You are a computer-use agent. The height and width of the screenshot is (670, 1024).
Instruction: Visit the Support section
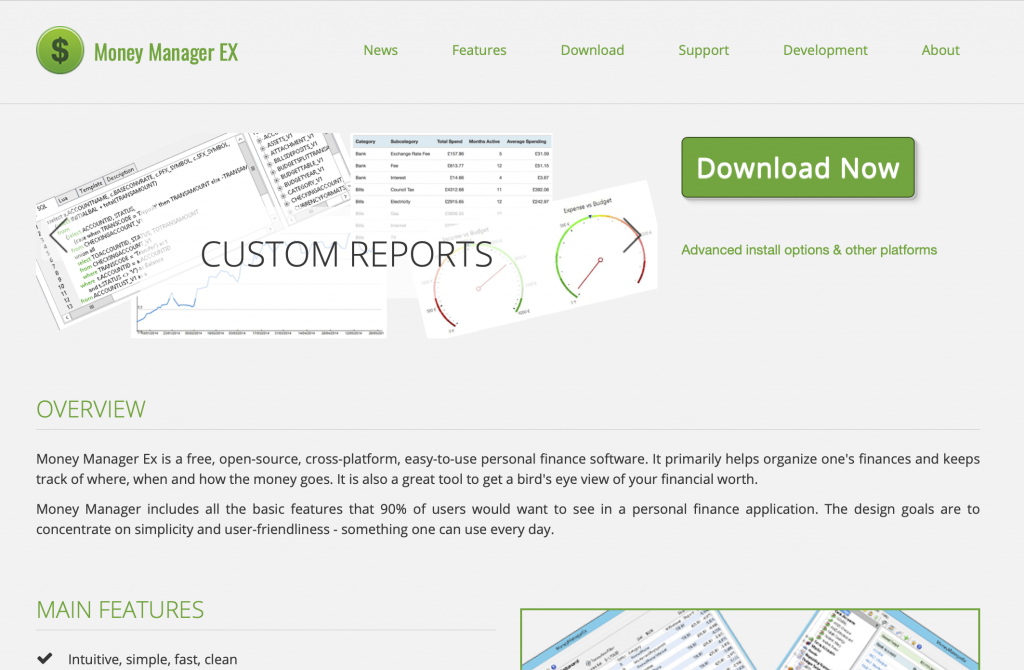[703, 50]
